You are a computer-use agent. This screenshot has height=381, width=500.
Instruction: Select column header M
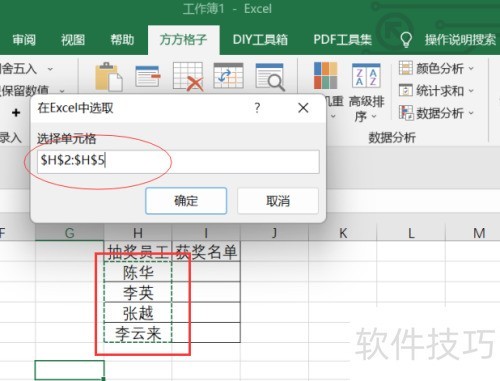point(479,233)
